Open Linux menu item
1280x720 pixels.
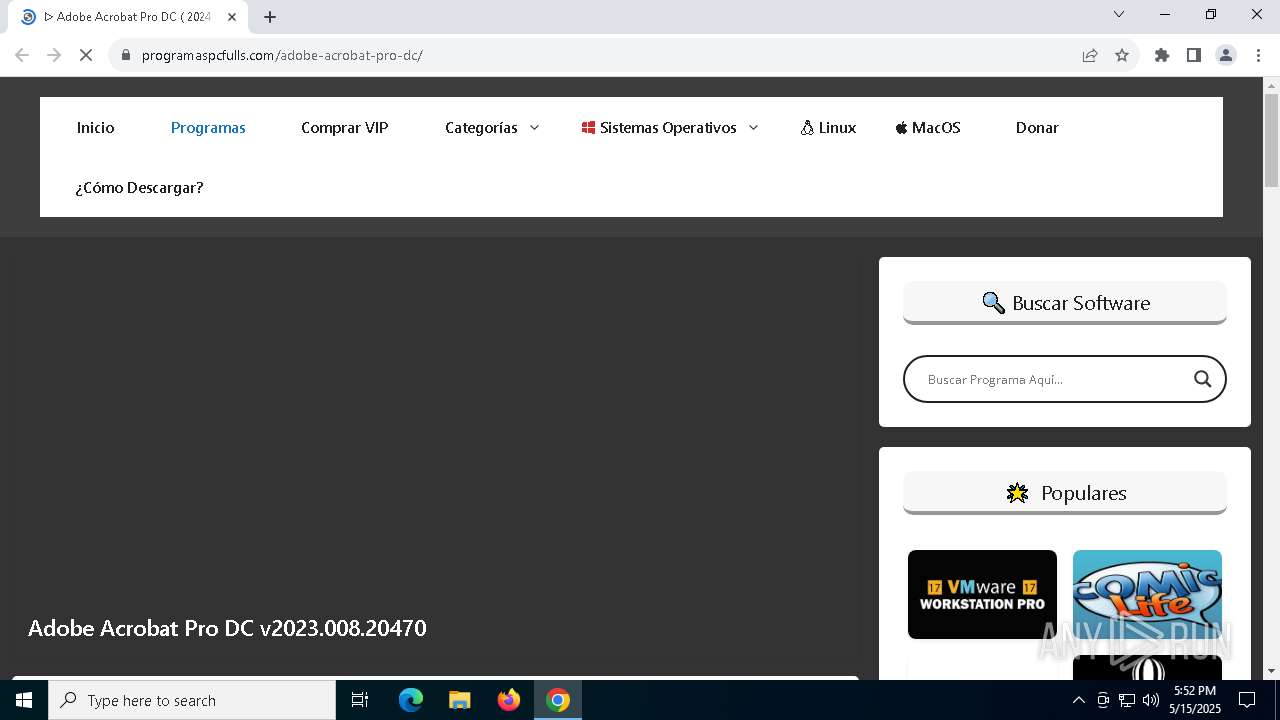tap(828, 128)
